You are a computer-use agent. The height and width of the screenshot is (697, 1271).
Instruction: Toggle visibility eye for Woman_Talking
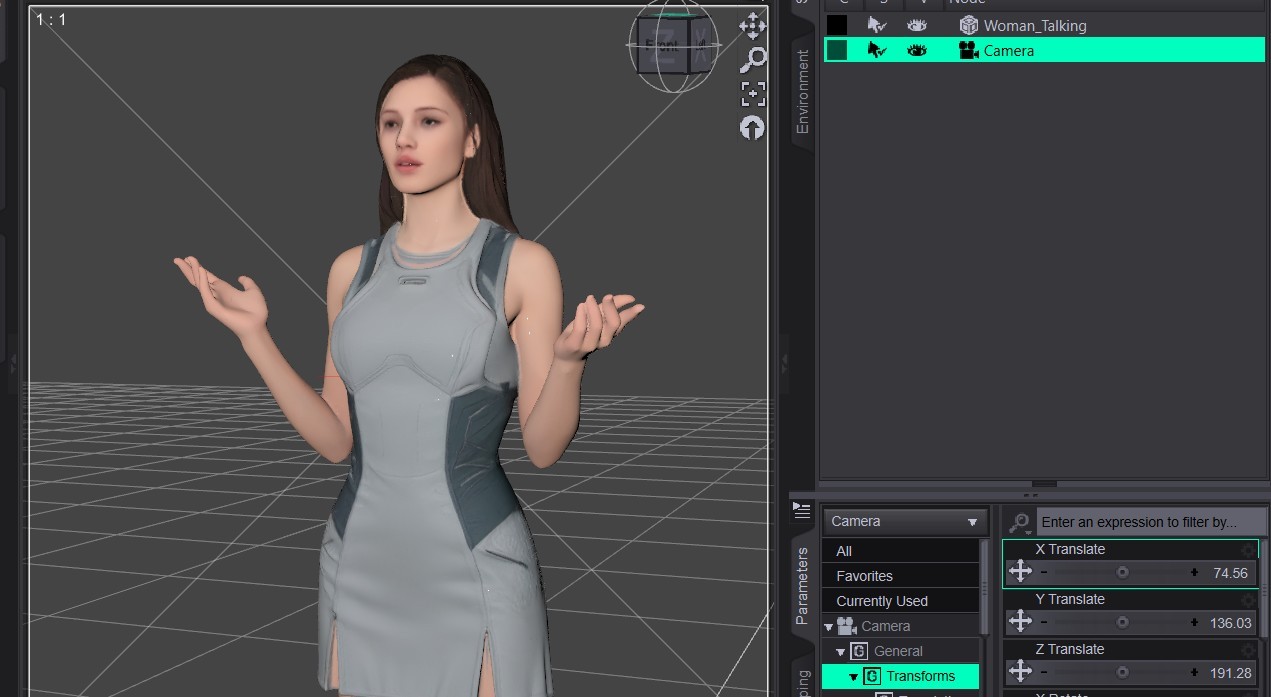[917, 25]
